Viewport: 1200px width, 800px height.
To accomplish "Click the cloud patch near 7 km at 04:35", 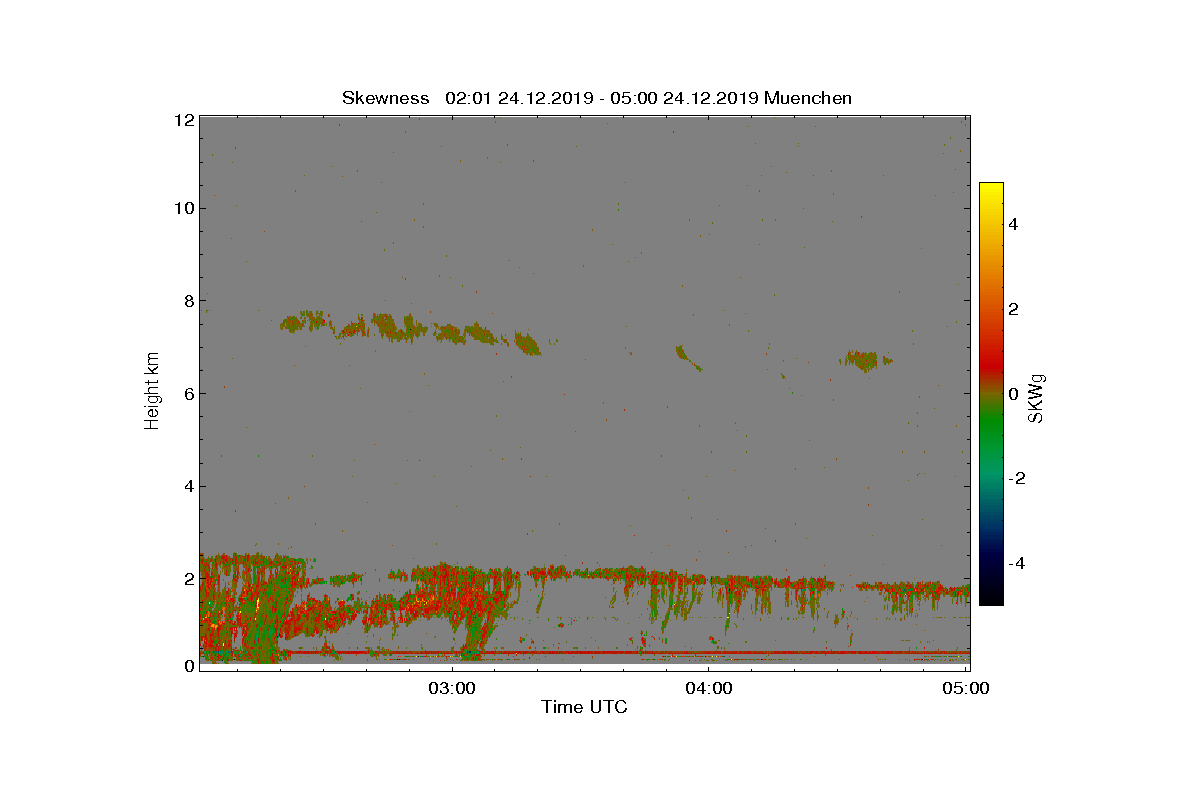I will pos(866,360).
